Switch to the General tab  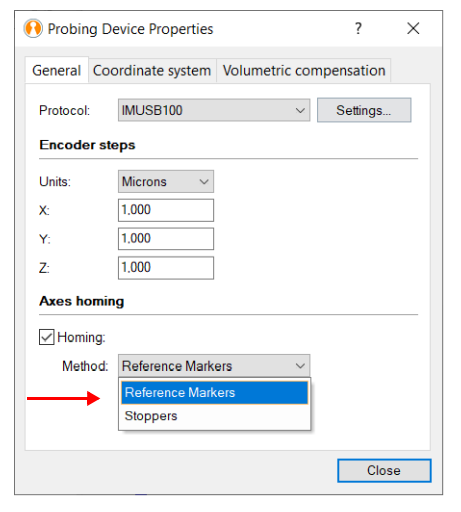pos(57,71)
